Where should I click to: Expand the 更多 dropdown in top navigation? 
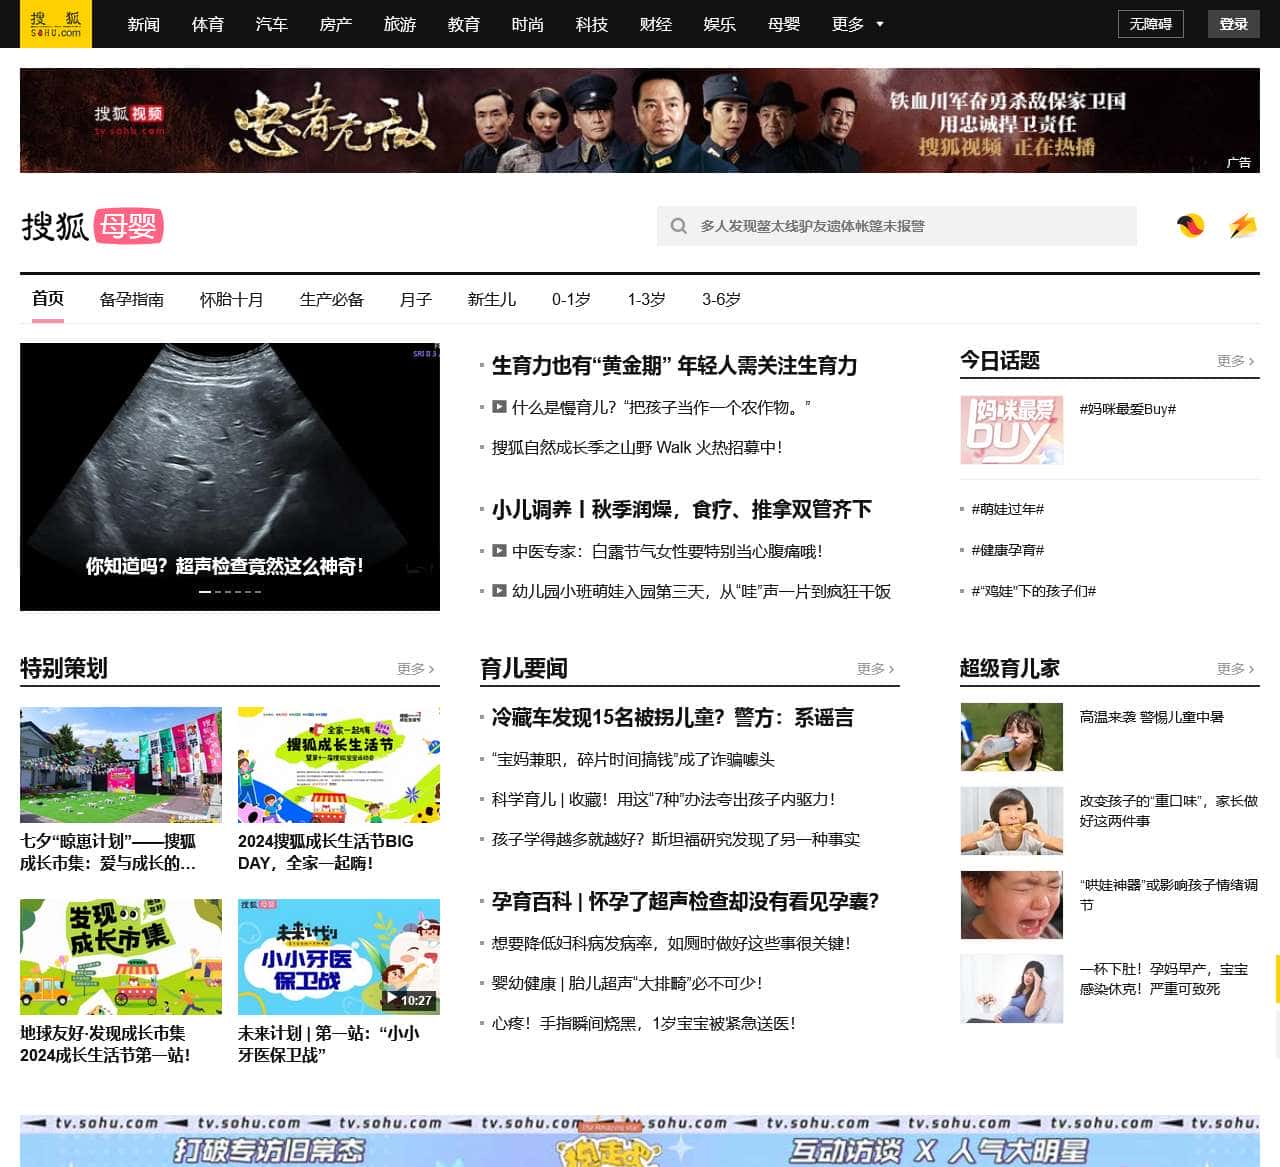(x=858, y=24)
